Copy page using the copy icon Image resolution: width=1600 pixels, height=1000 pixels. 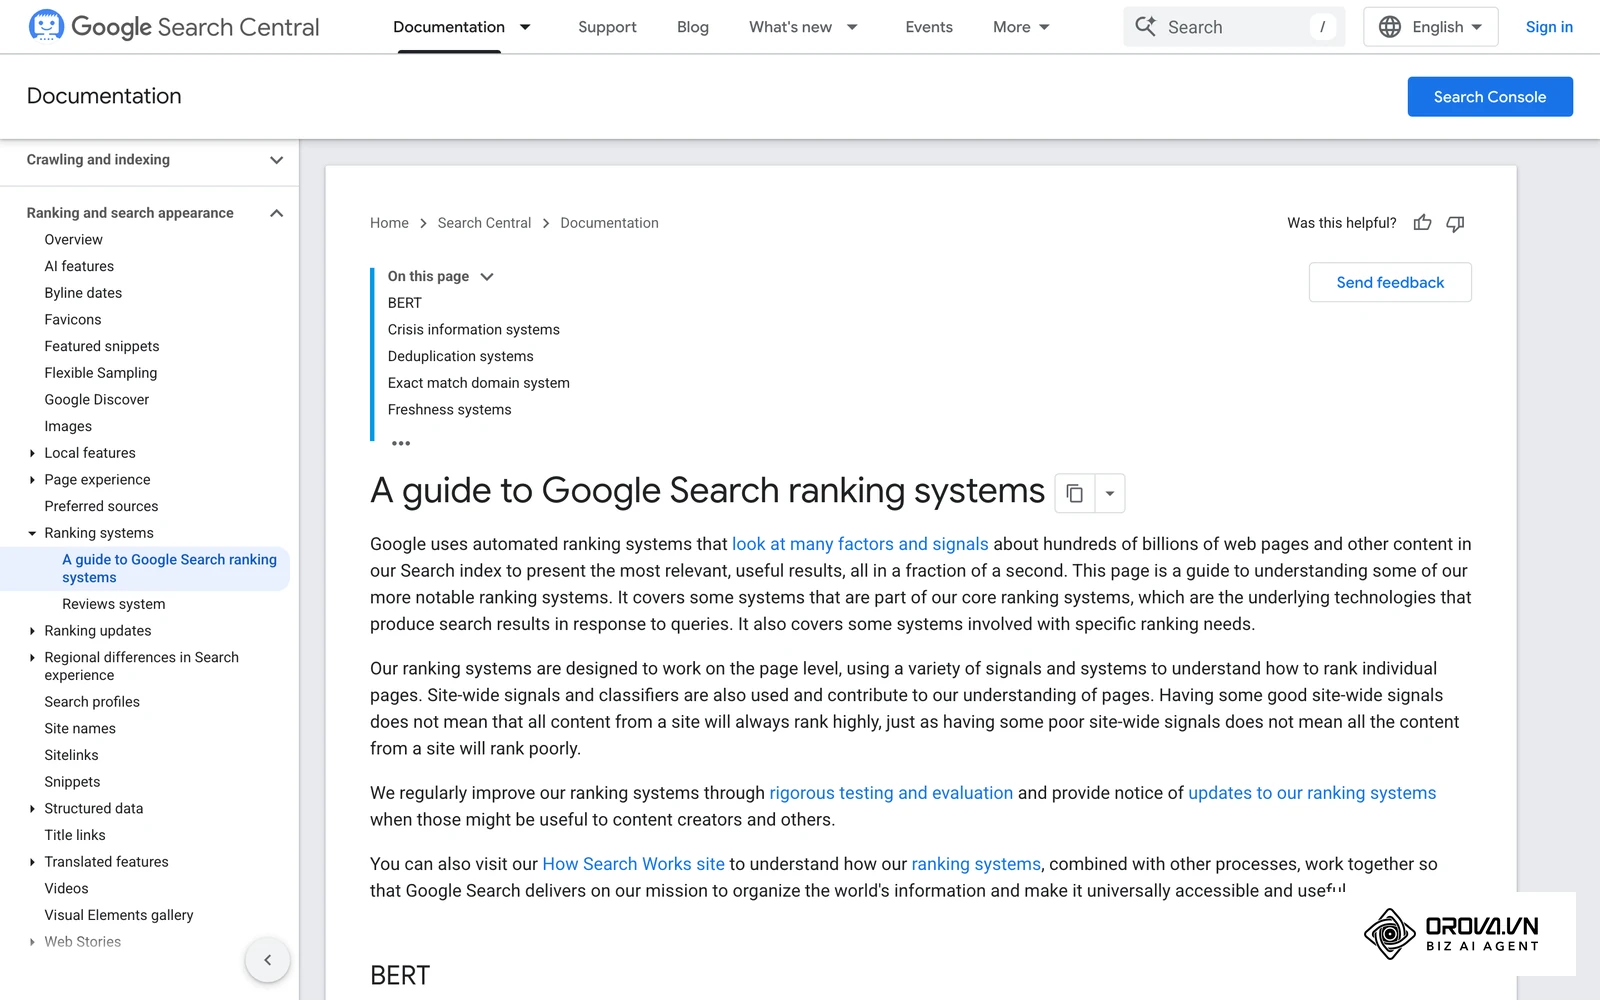[1075, 493]
